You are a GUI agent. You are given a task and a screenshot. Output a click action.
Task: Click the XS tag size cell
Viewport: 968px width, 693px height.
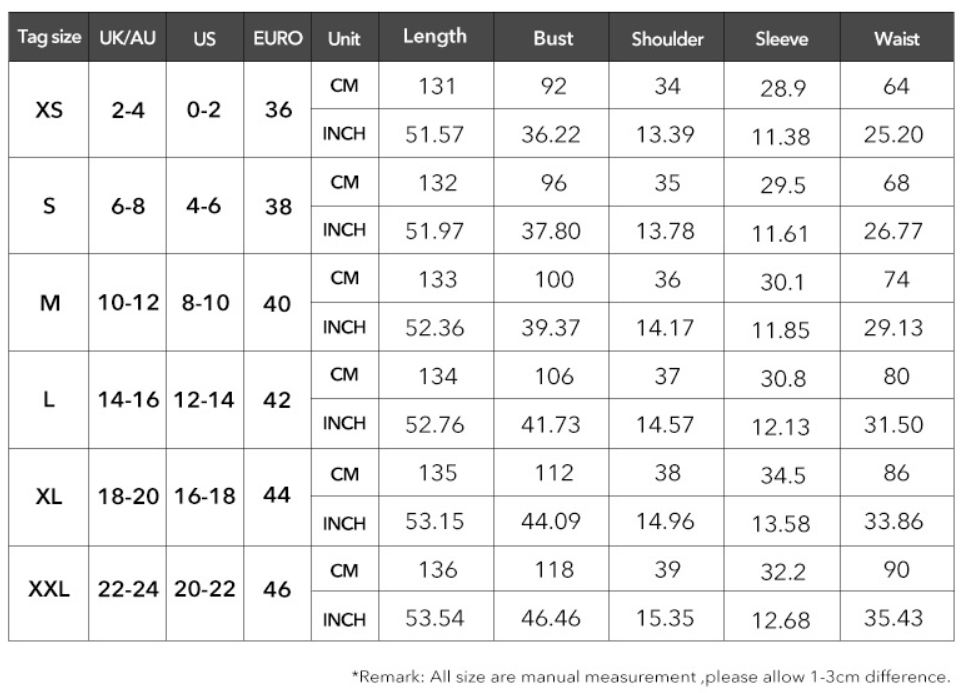[x=49, y=110]
